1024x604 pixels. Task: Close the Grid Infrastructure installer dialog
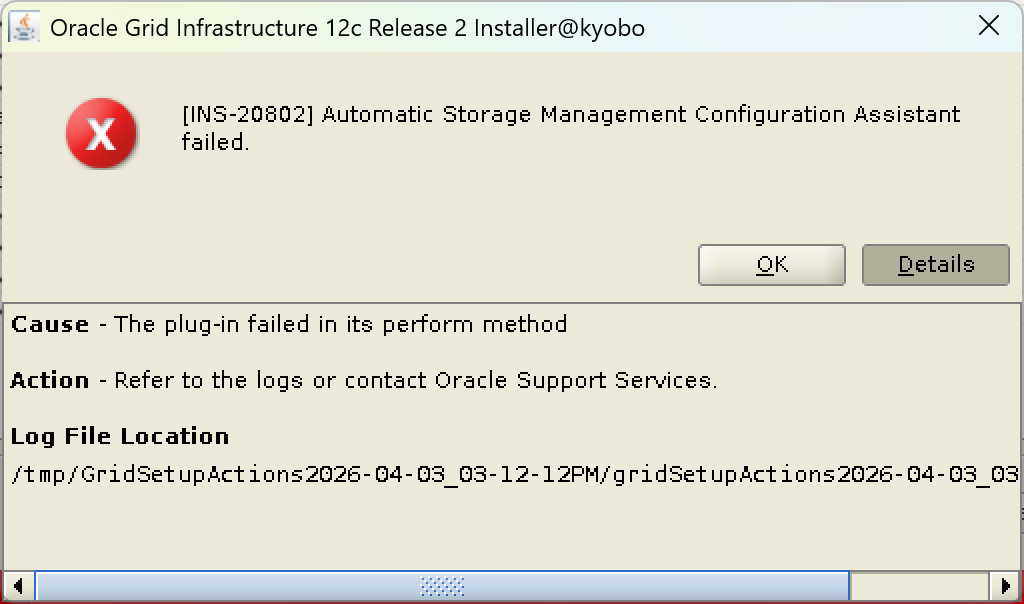tap(988, 26)
